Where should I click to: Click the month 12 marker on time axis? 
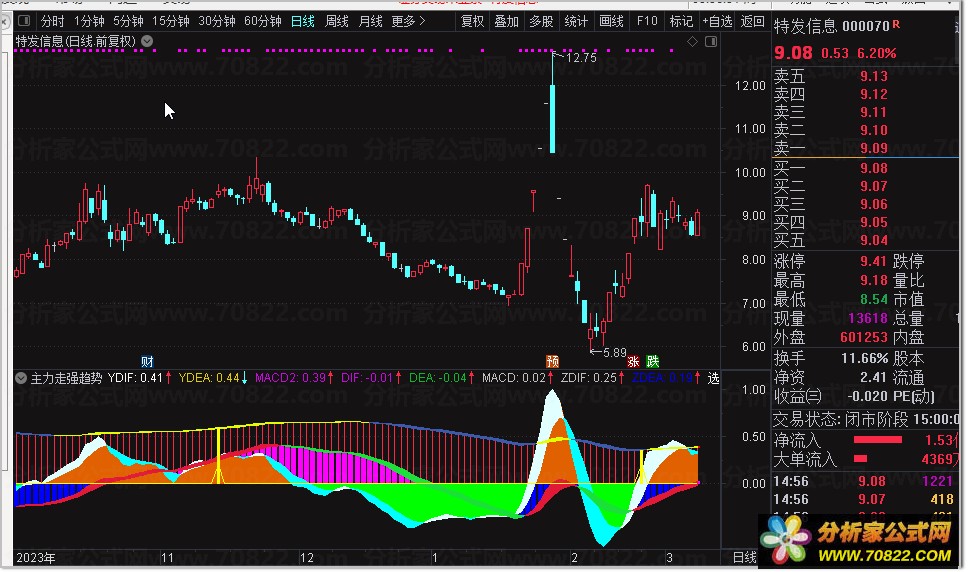307,557
